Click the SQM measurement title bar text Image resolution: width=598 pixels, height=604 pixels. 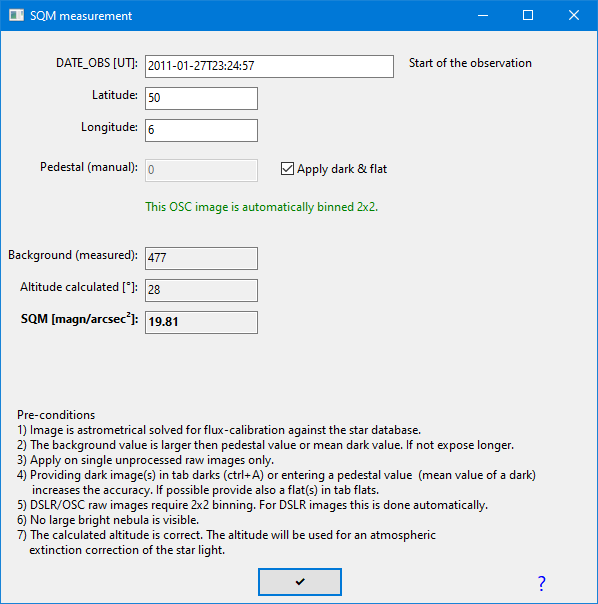click(81, 16)
